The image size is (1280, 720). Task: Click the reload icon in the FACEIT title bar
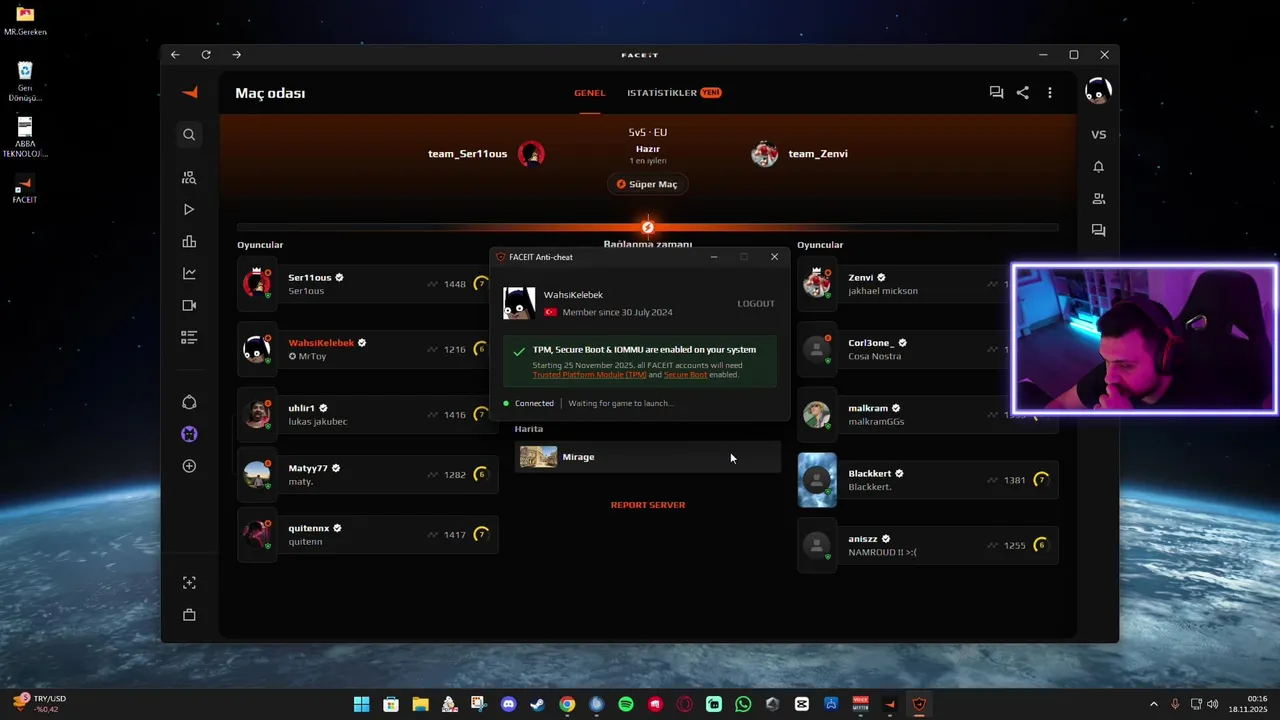click(206, 55)
